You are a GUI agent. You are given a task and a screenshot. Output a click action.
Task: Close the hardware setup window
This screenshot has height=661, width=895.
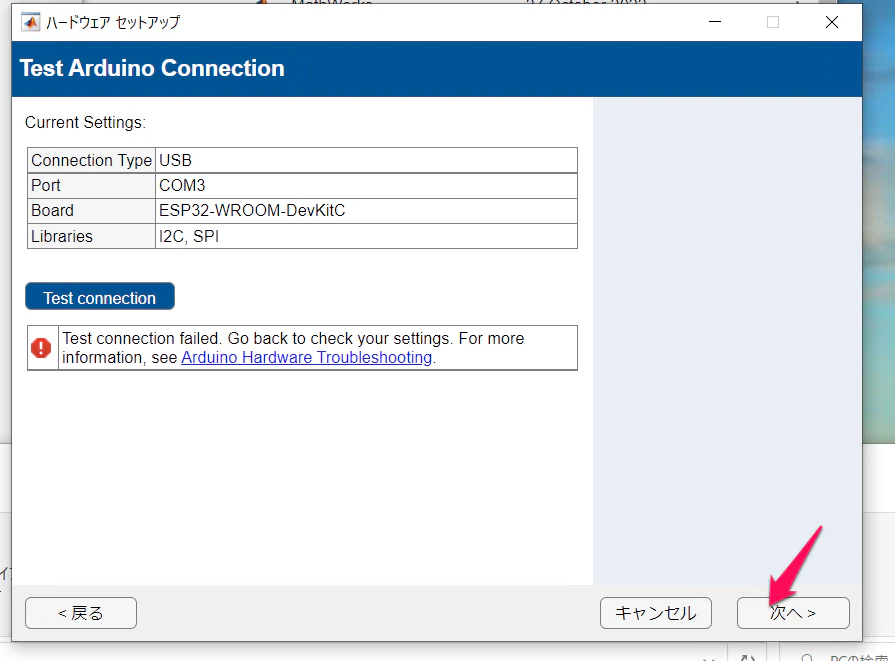(832, 22)
